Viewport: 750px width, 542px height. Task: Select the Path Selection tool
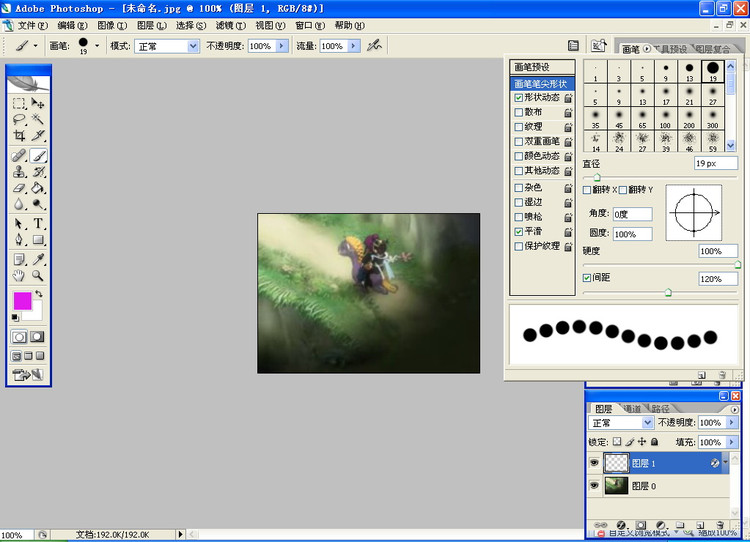19,224
